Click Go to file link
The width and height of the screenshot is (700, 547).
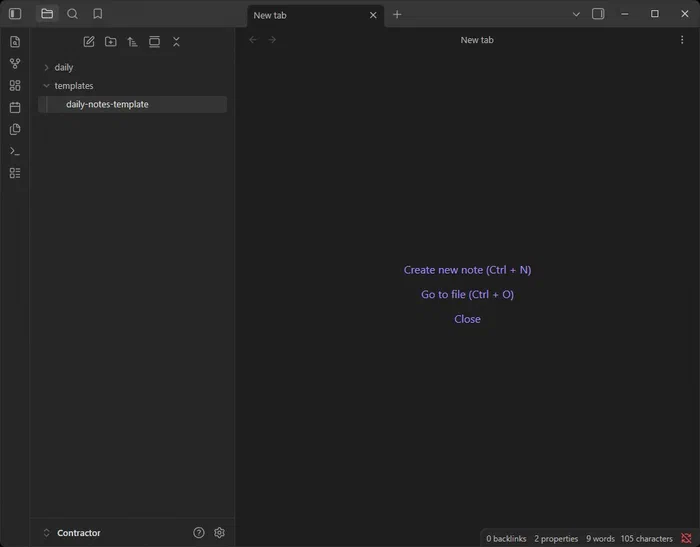pyautogui.click(x=467, y=294)
